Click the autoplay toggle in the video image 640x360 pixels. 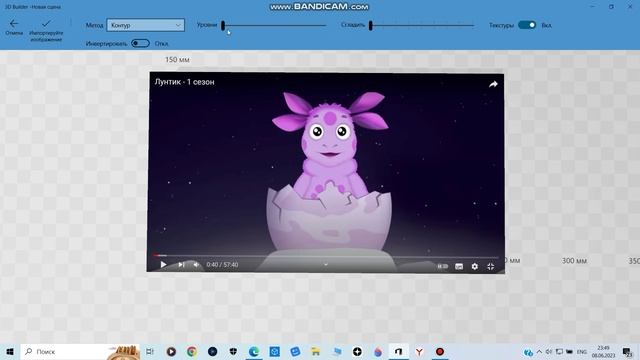point(442,266)
